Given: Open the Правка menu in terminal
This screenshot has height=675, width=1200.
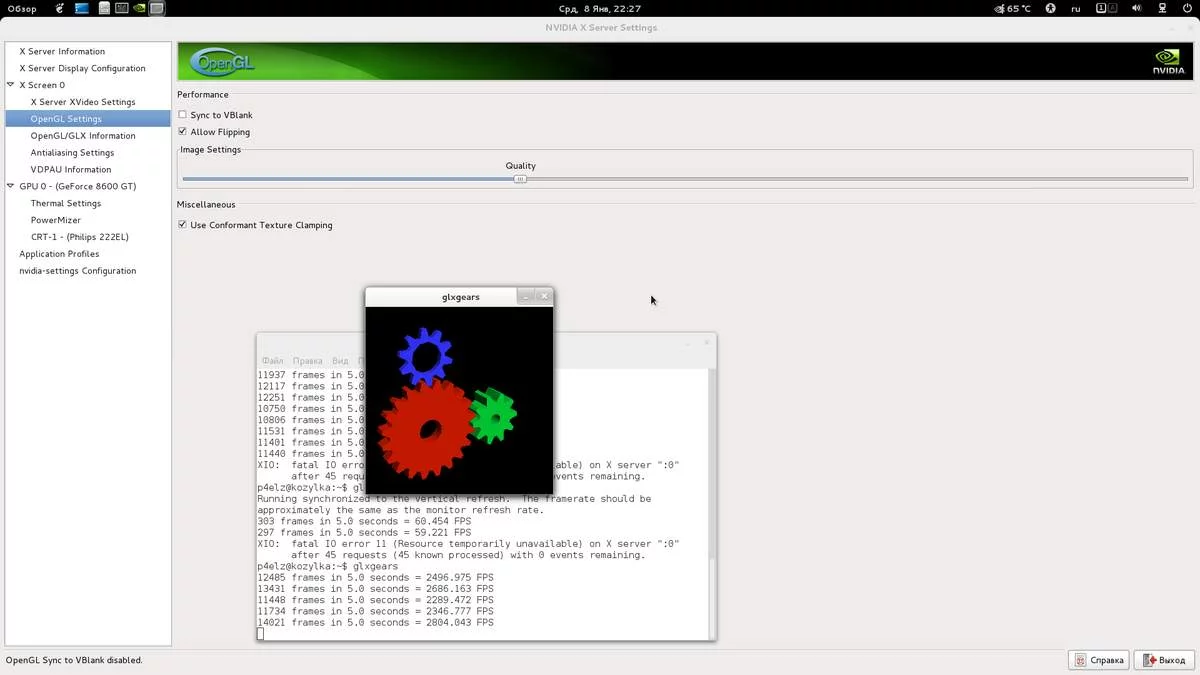Looking at the screenshot, I should [308, 361].
